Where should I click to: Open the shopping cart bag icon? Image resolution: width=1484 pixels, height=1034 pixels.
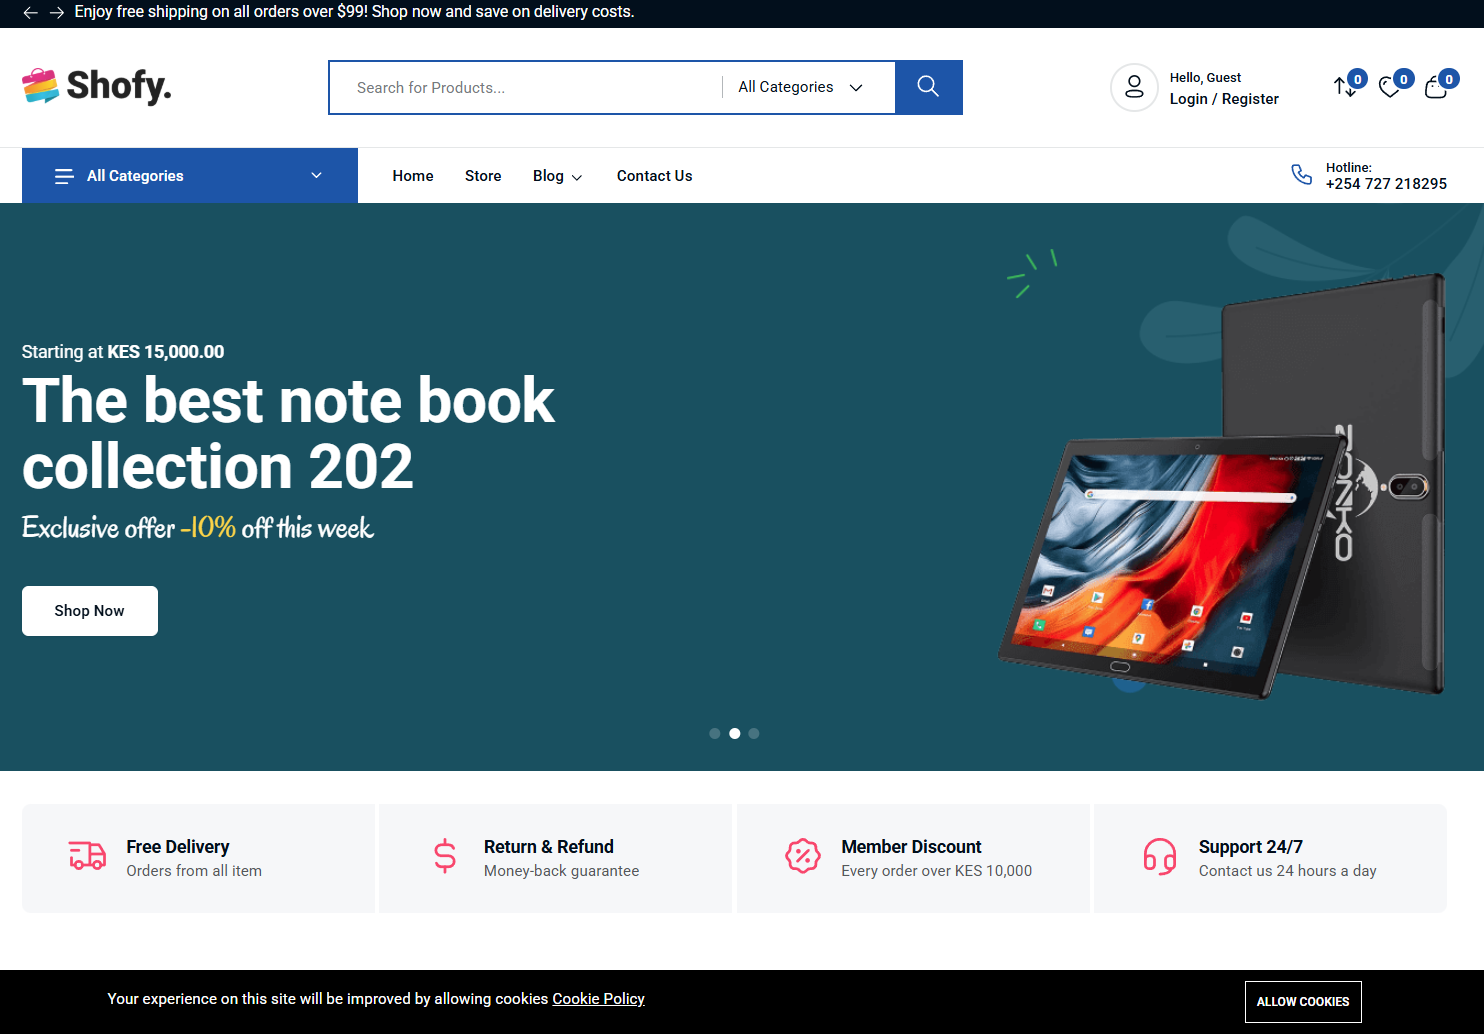click(1436, 88)
